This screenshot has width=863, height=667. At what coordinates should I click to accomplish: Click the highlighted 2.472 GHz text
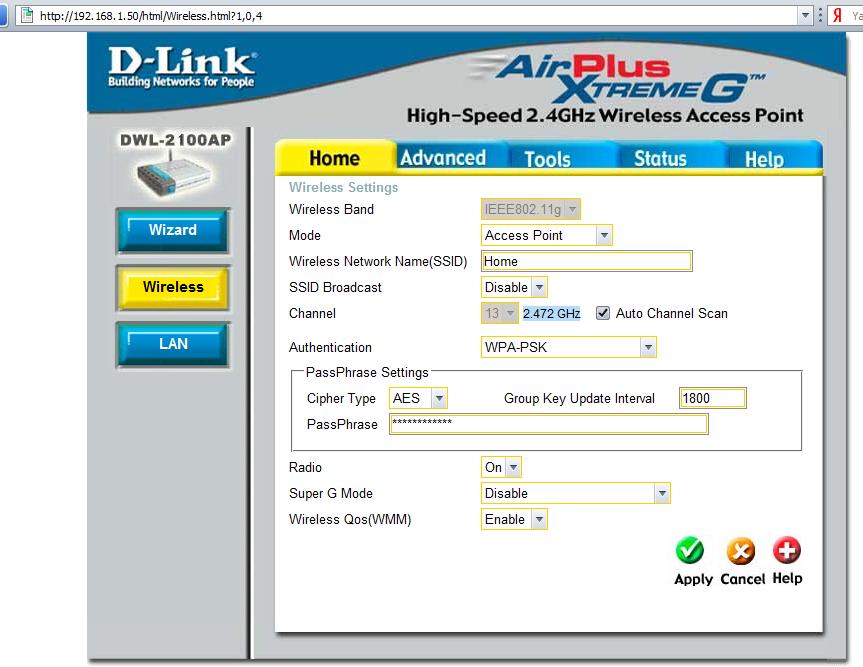click(551, 313)
